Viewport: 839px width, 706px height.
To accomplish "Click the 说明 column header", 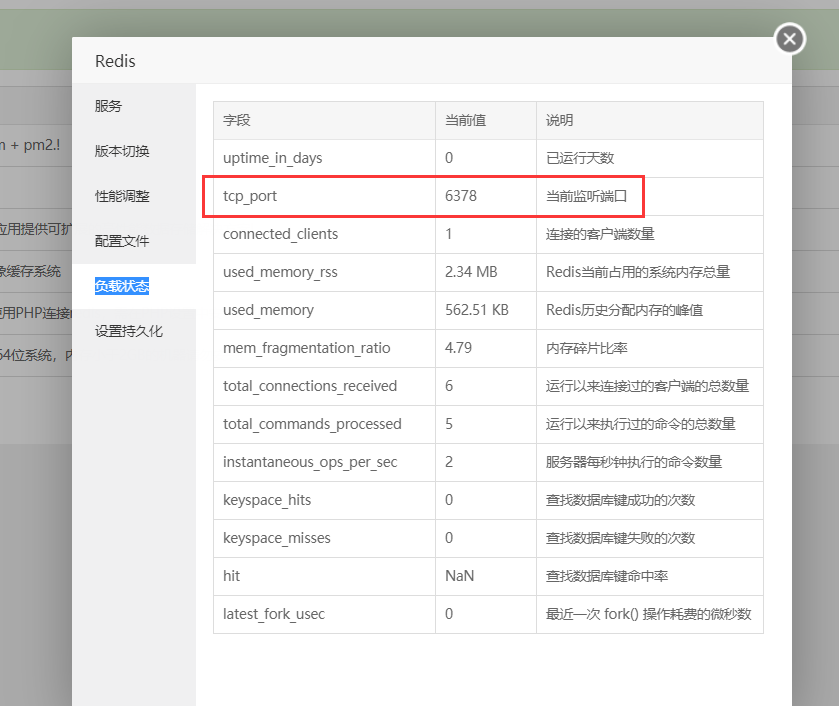I will click(x=559, y=120).
